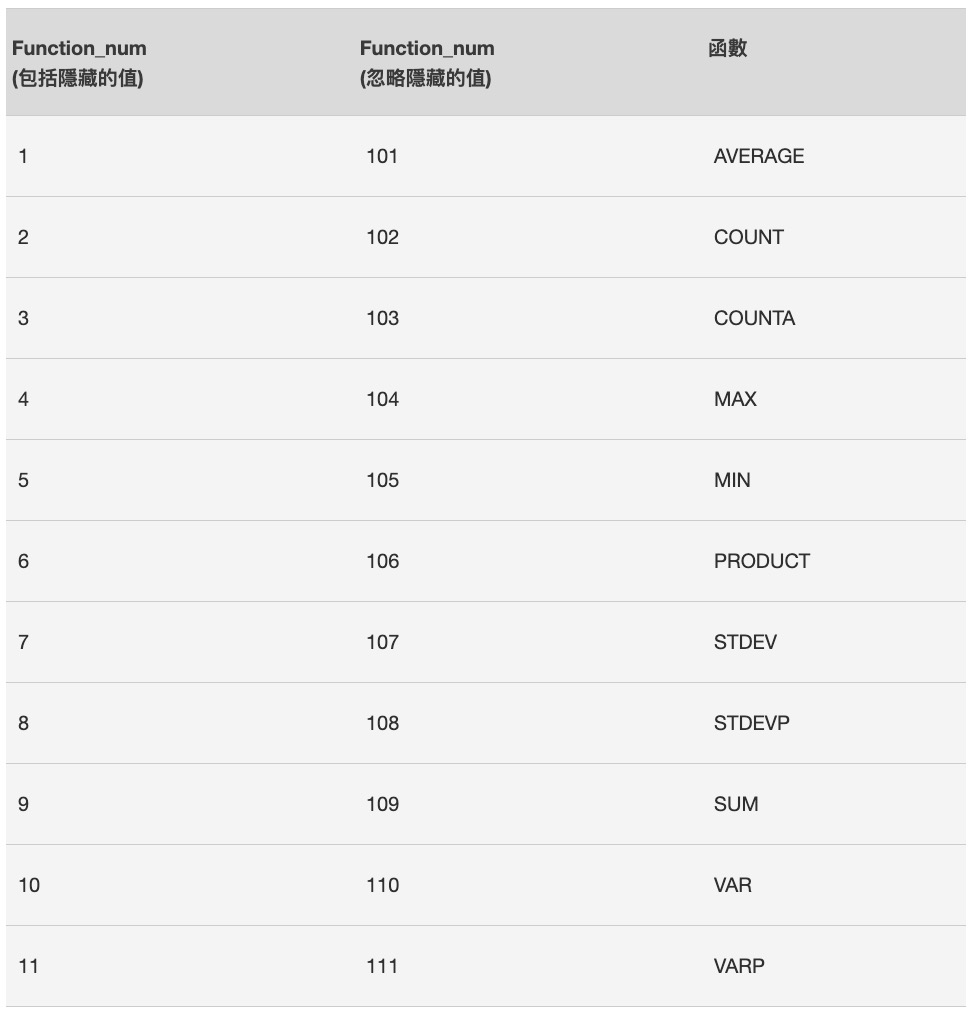
Task: Click the value 111 in the last row
Action: click(382, 966)
